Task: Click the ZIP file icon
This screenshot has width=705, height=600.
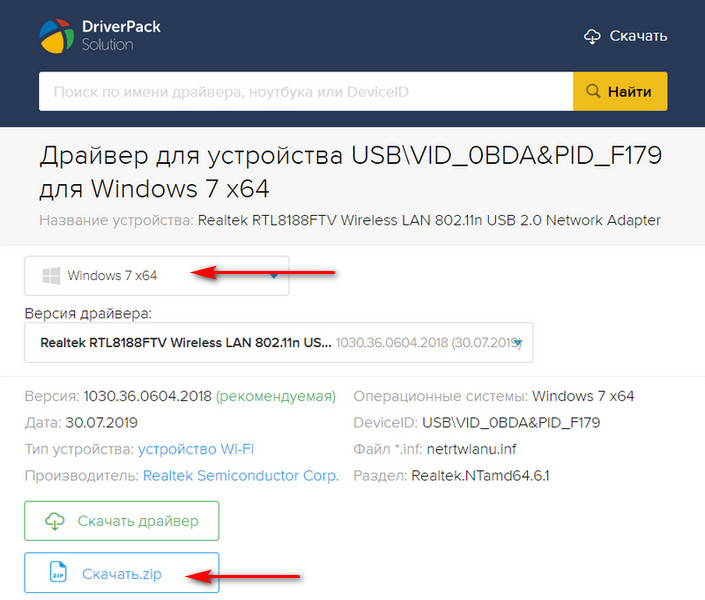Action: tap(58, 572)
